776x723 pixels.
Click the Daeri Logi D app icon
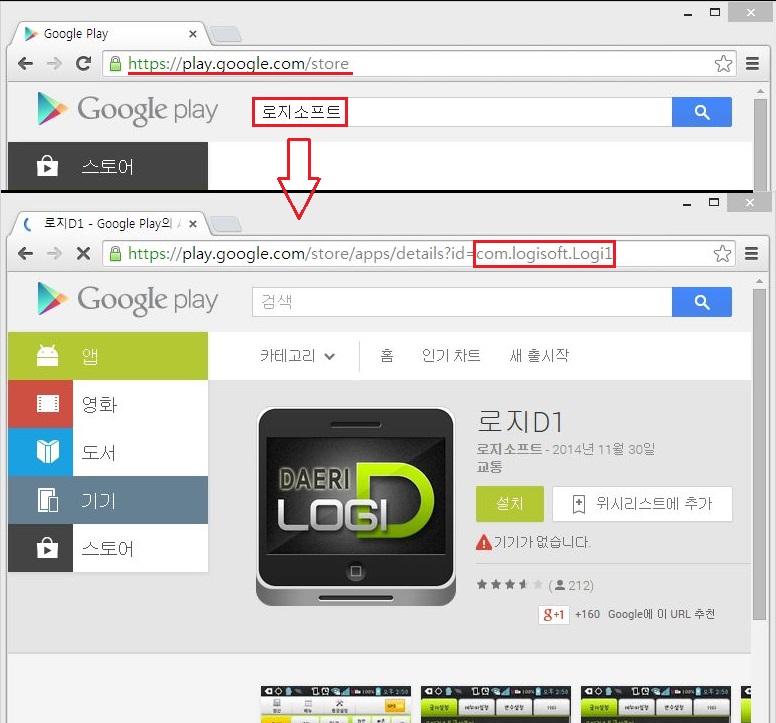[x=355, y=506]
